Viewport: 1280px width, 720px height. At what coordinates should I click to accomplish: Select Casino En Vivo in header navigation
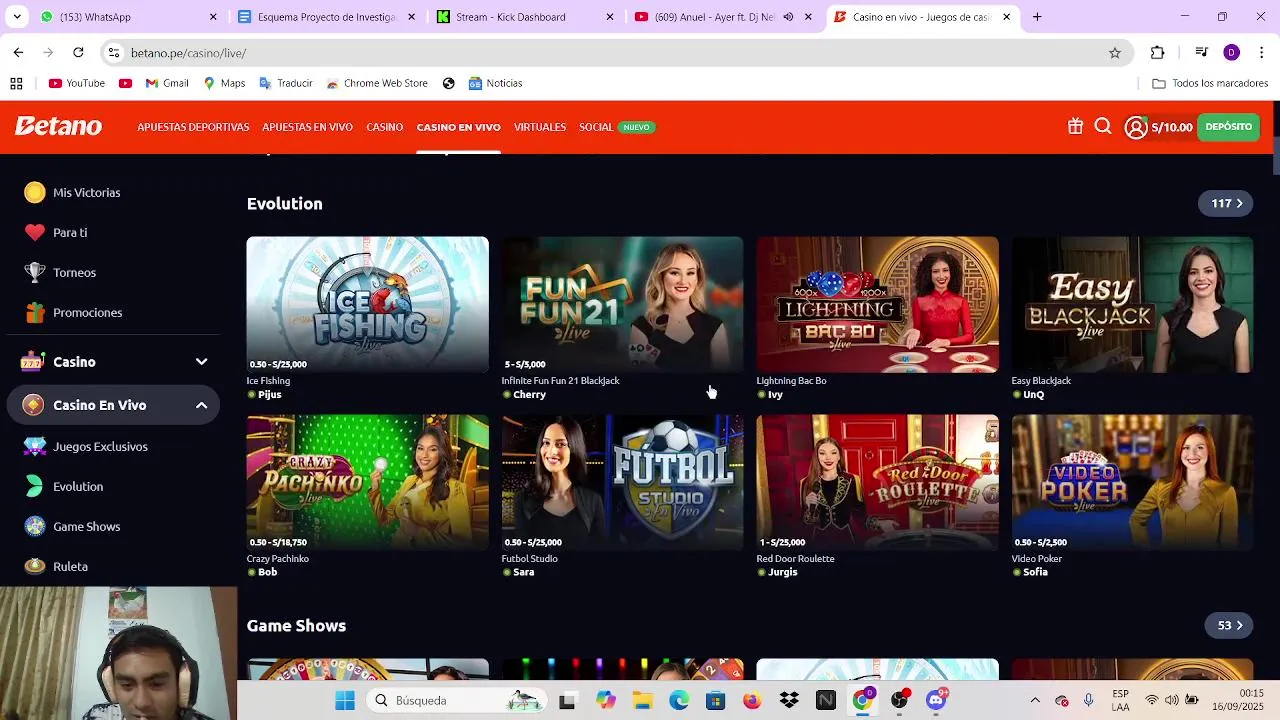click(458, 127)
